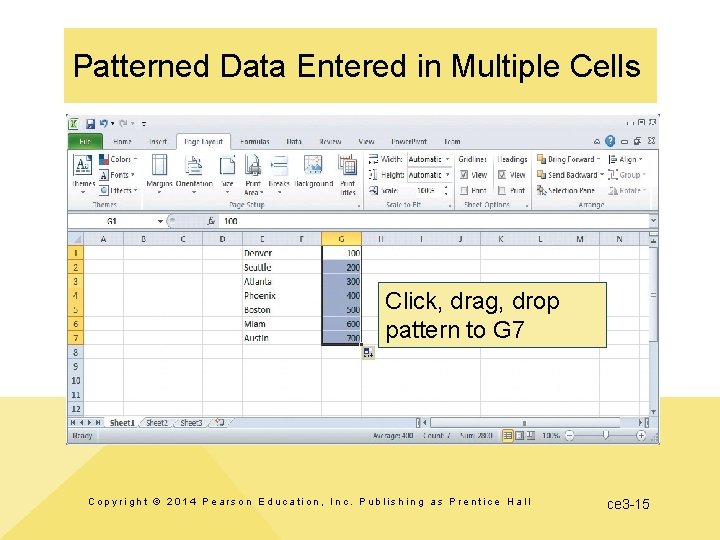Viewport: 720px width, 540px height.
Task: Open Page Setup dialog launcher
Action: pyautogui.click(x=359, y=206)
